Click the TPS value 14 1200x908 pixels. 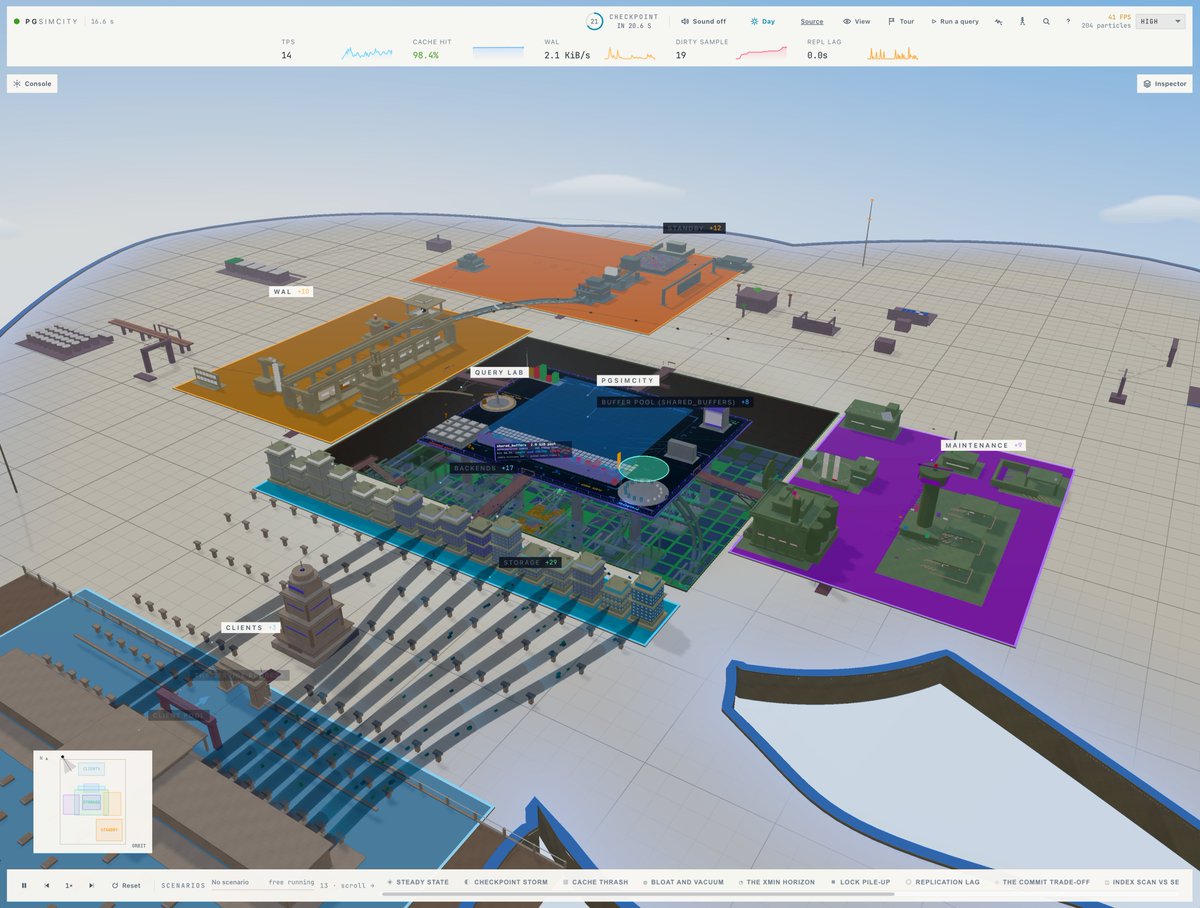(286, 55)
